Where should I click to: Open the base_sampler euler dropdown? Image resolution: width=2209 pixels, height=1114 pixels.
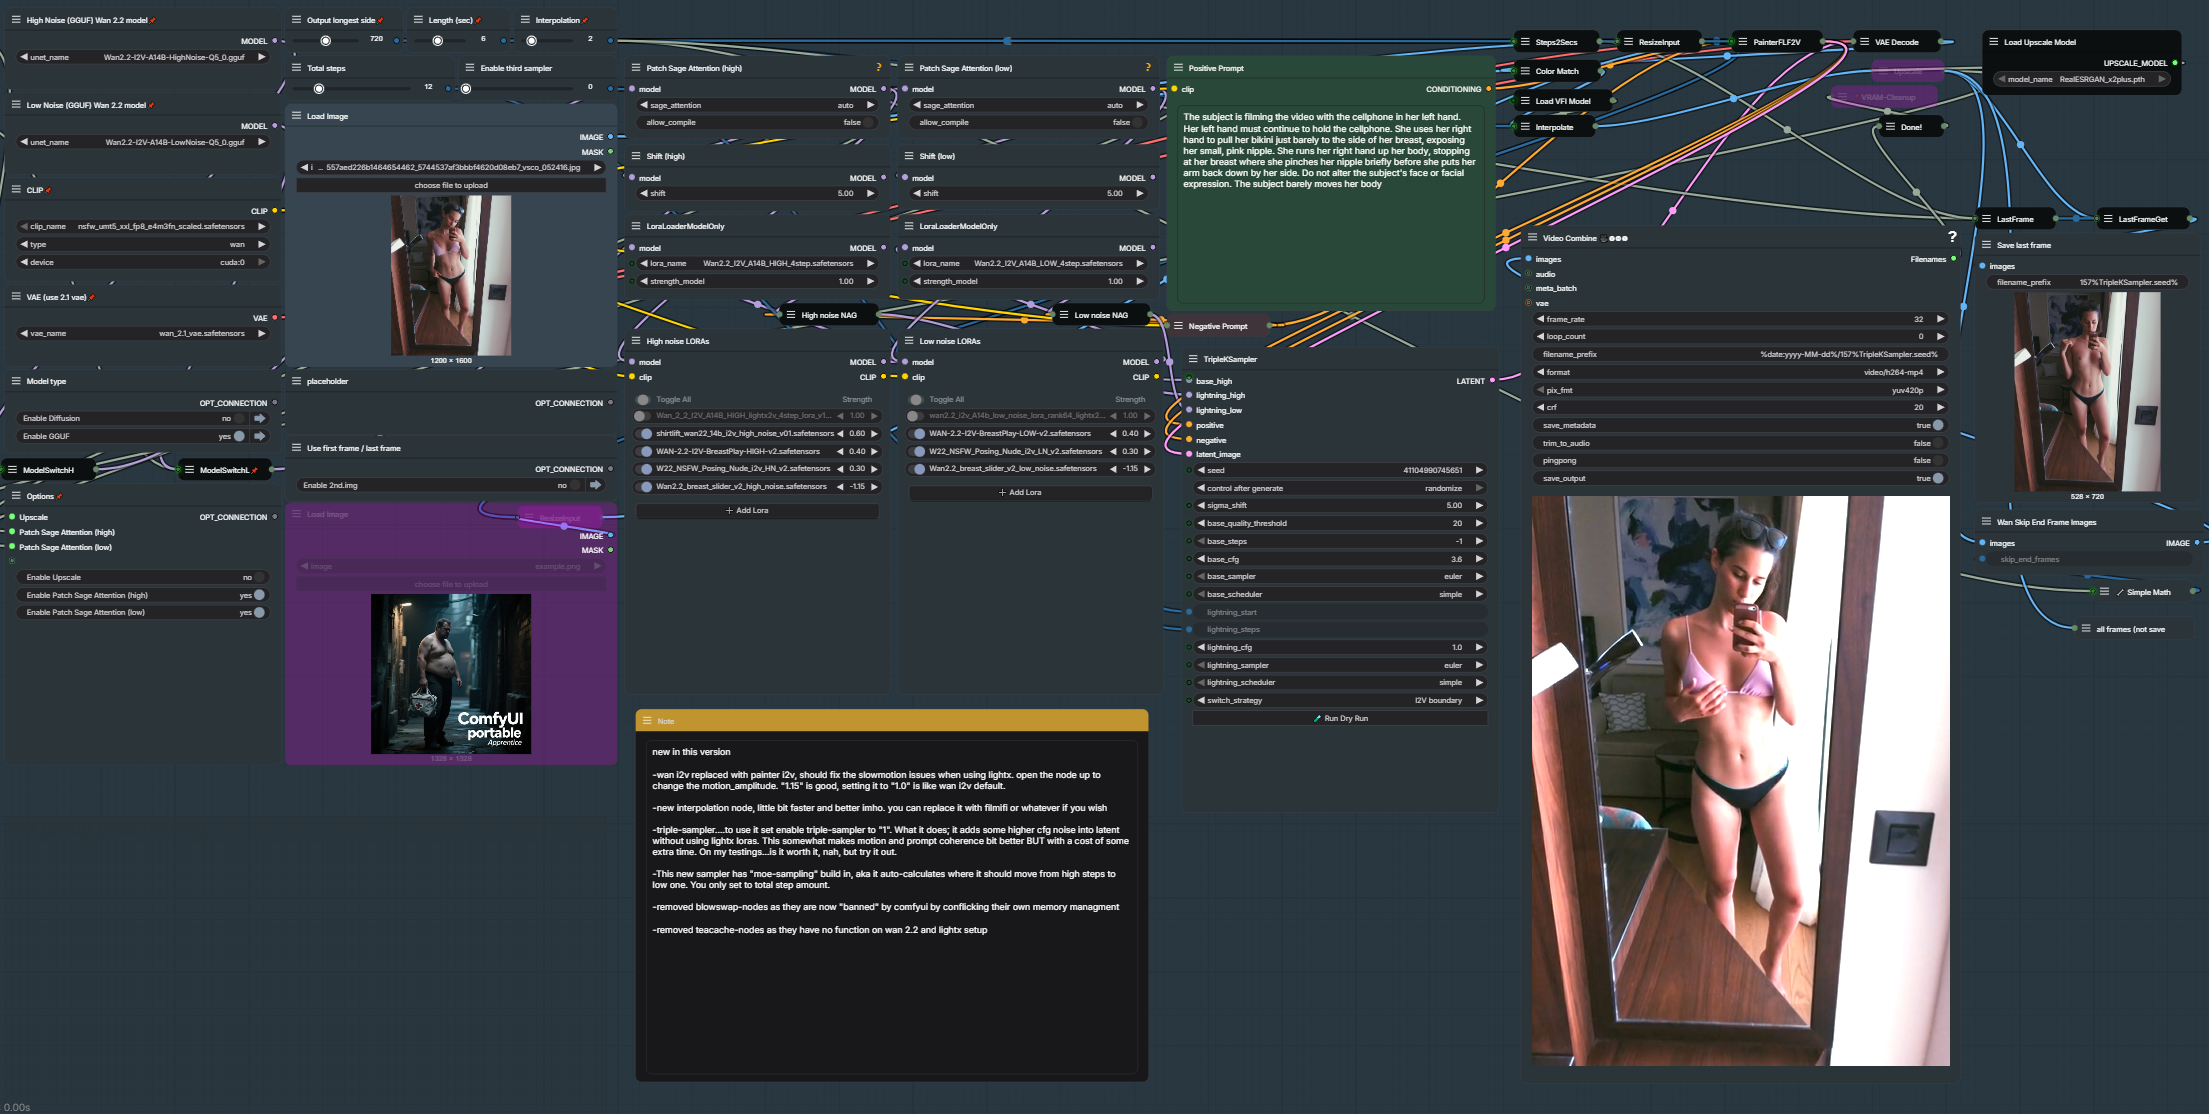[x=1340, y=577]
